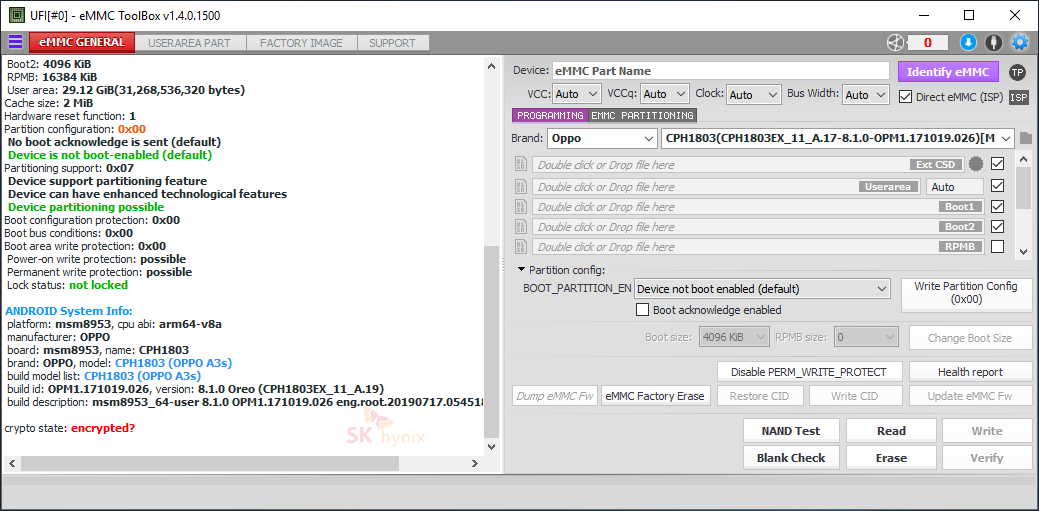This screenshot has width=1039, height=511.
Task: Click the binary file icon on Boot2 row
Action: click(x=521, y=227)
